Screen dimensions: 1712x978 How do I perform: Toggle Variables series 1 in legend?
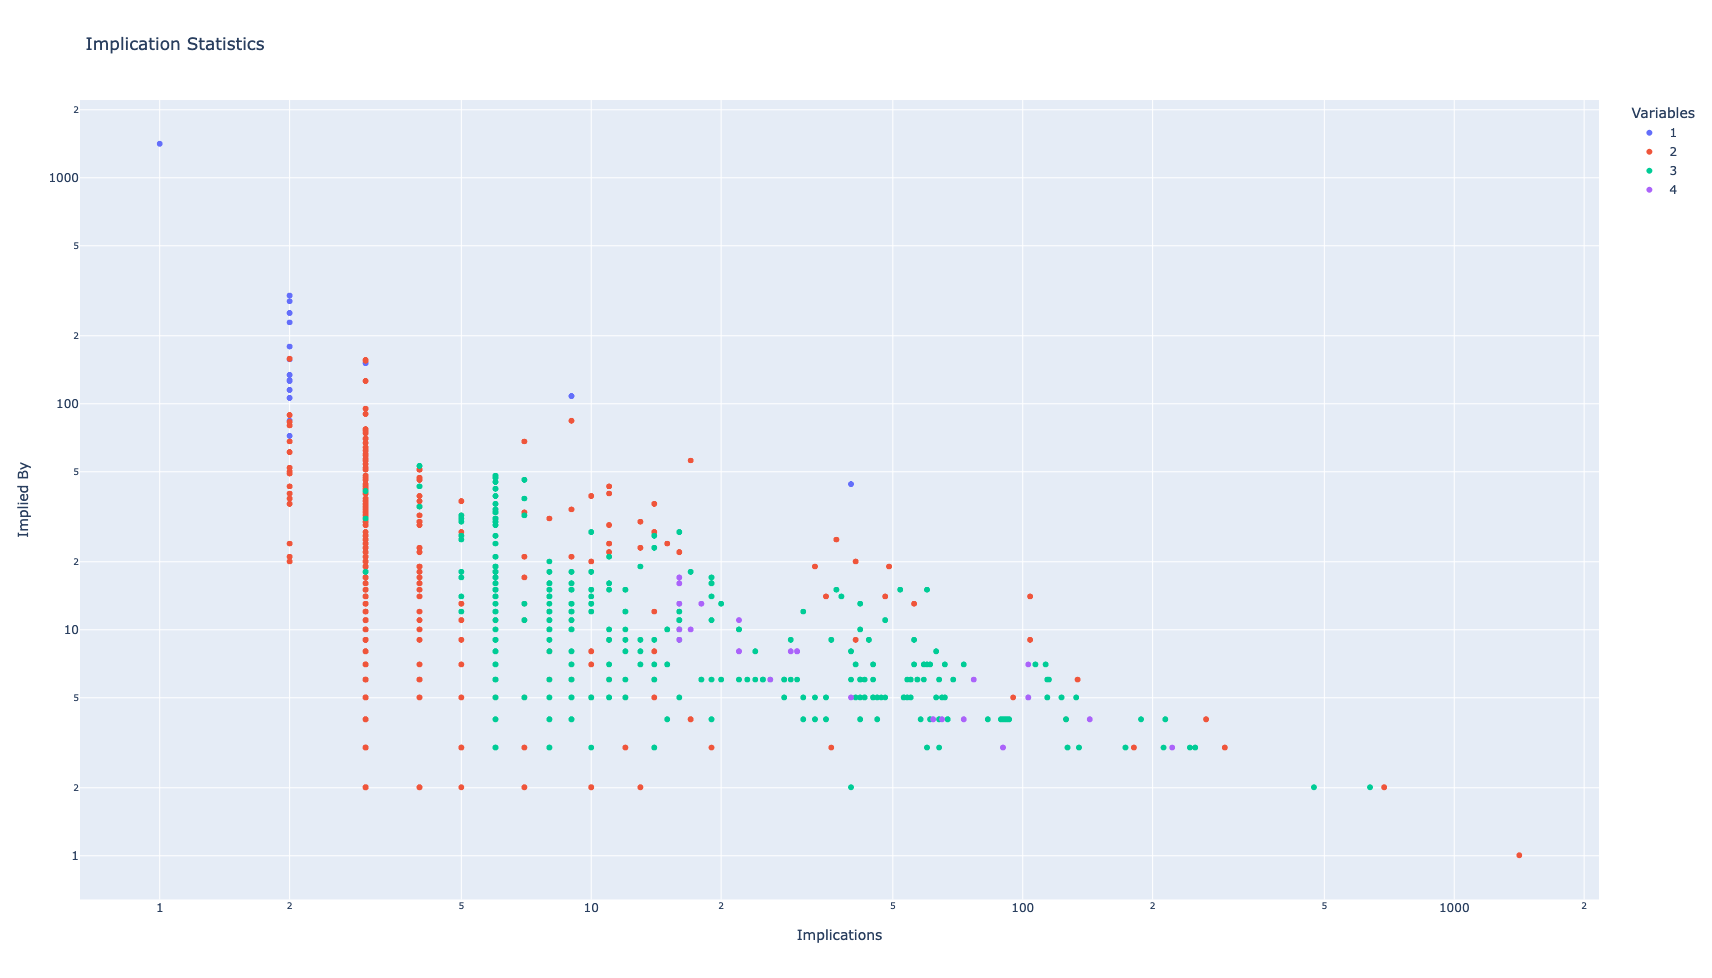pos(1660,133)
